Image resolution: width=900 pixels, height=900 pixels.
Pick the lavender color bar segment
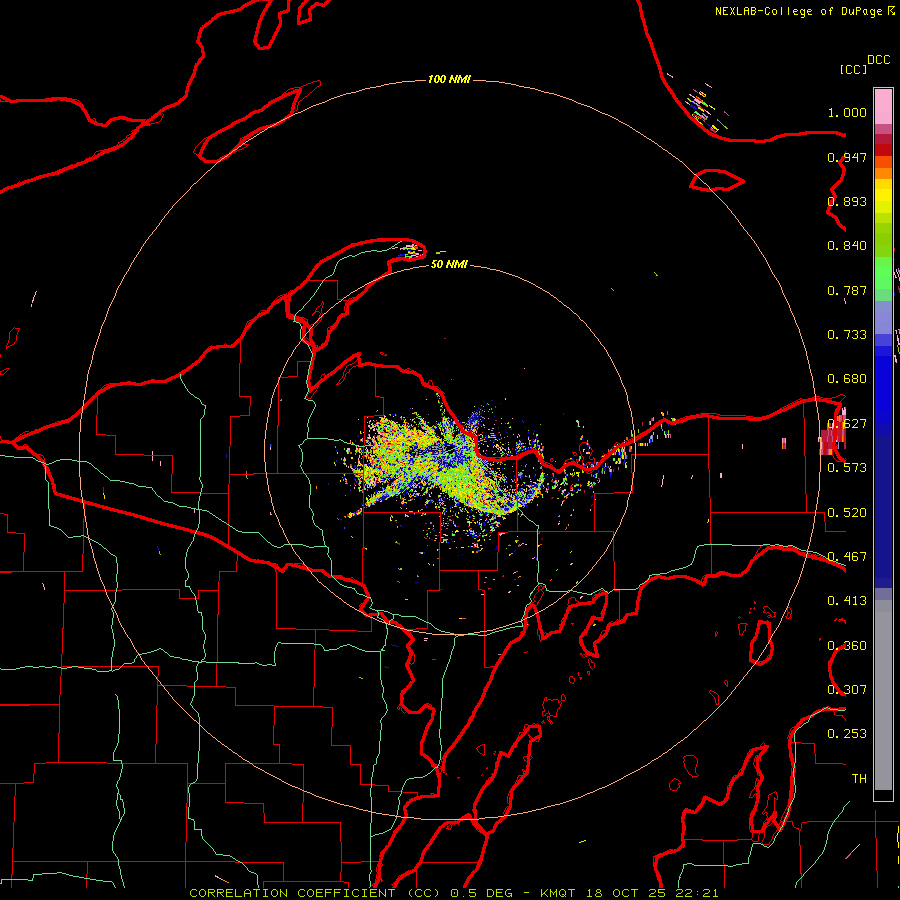pyautogui.click(x=883, y=317)
